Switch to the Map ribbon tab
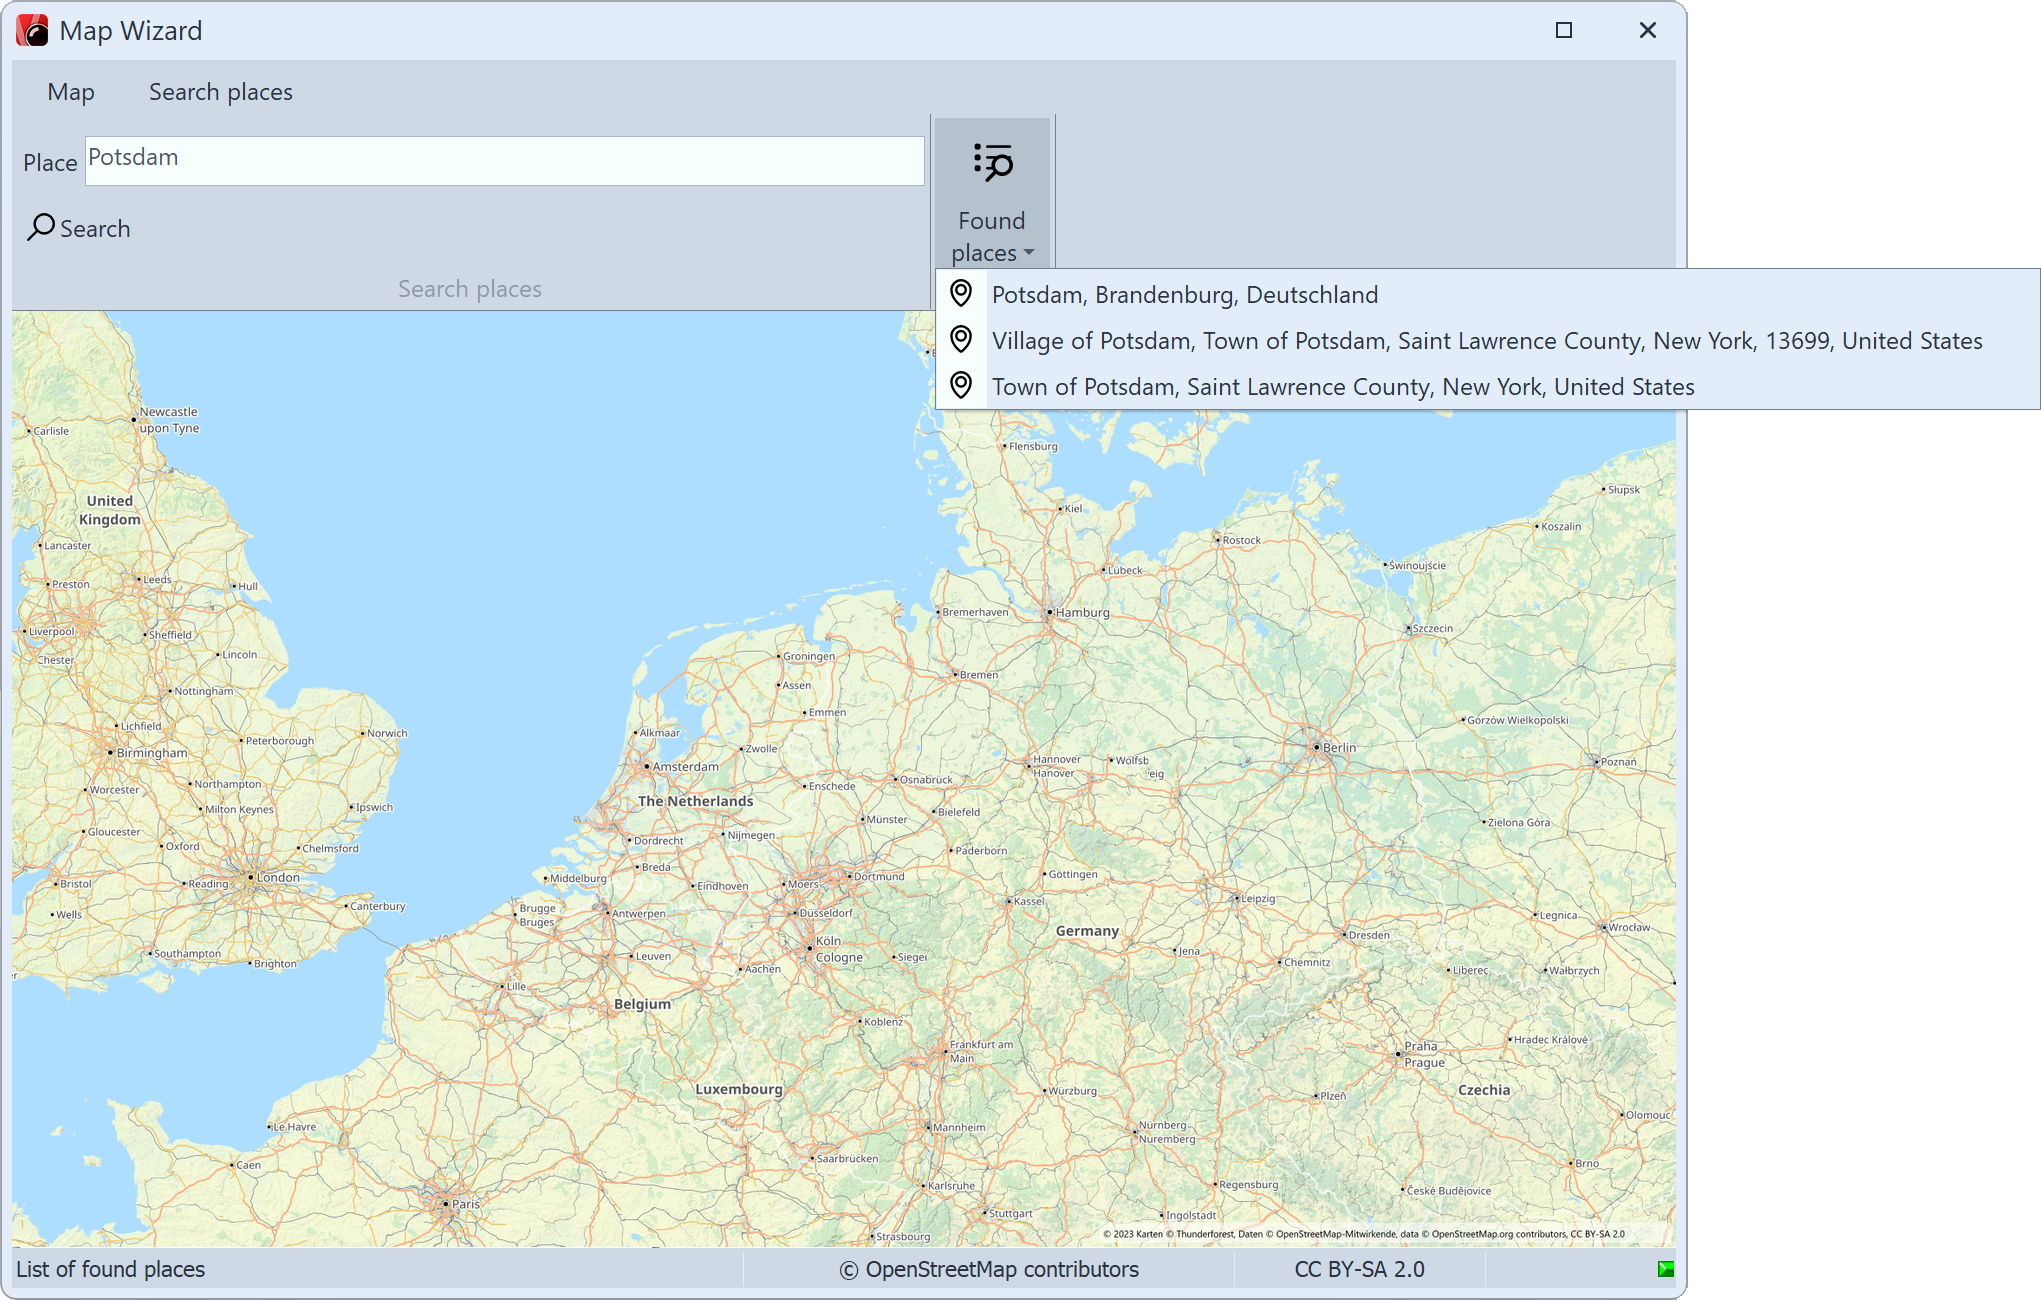Image resolution: width=2041 pixels, height=1300 pixels. (x=70, y=91)
